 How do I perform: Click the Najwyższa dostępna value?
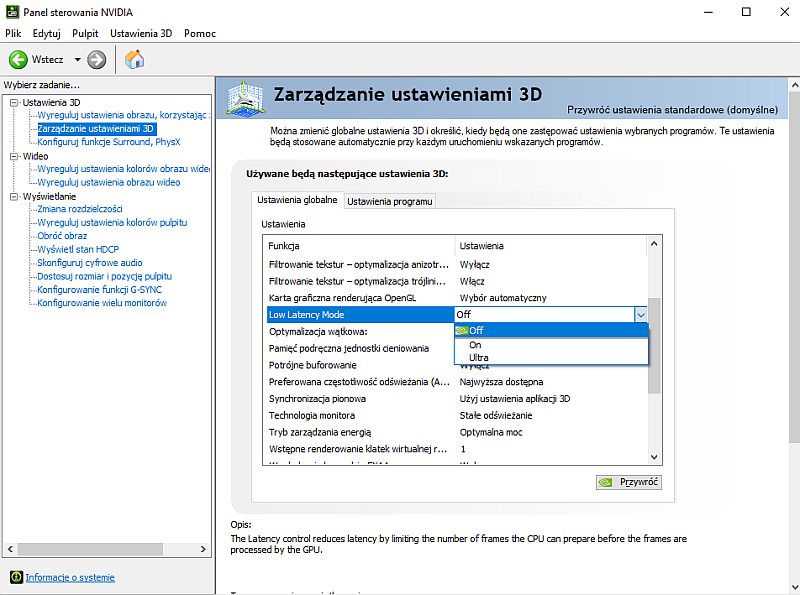[501, 382]
